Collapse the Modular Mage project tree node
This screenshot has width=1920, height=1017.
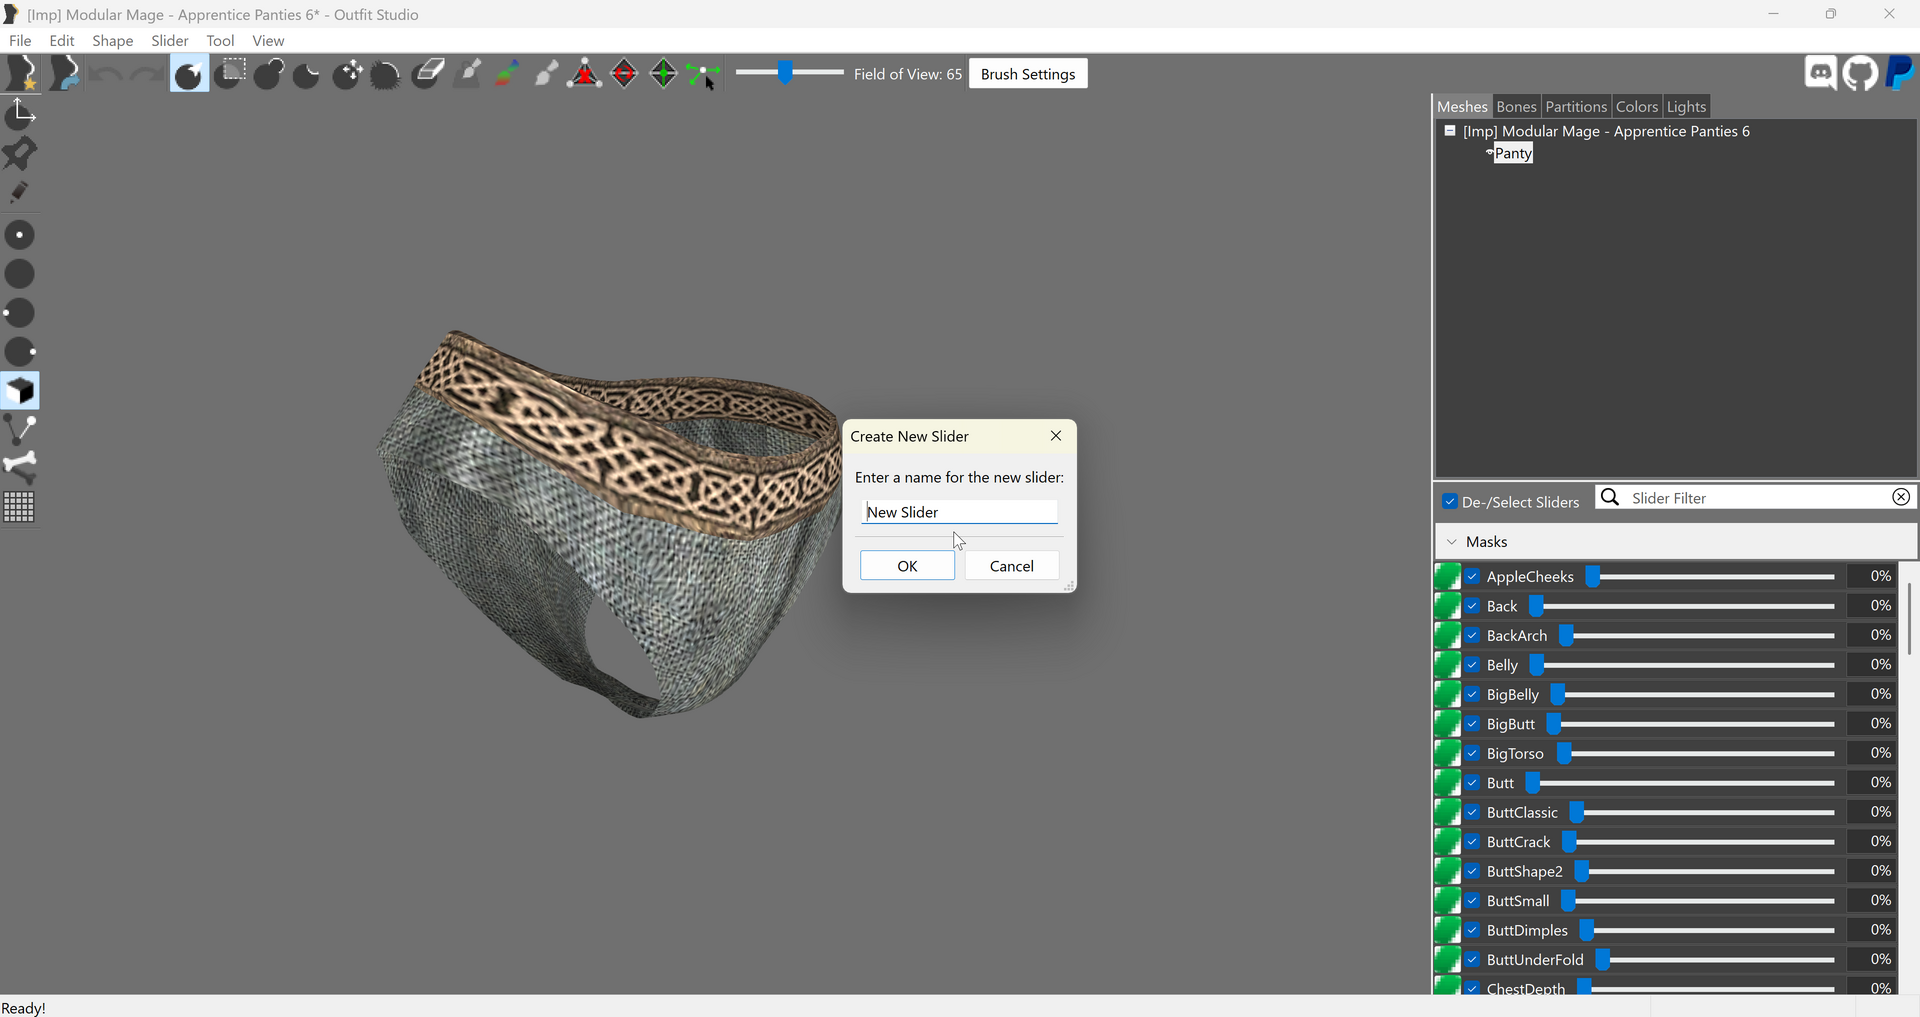click(x=1450, y=131)
